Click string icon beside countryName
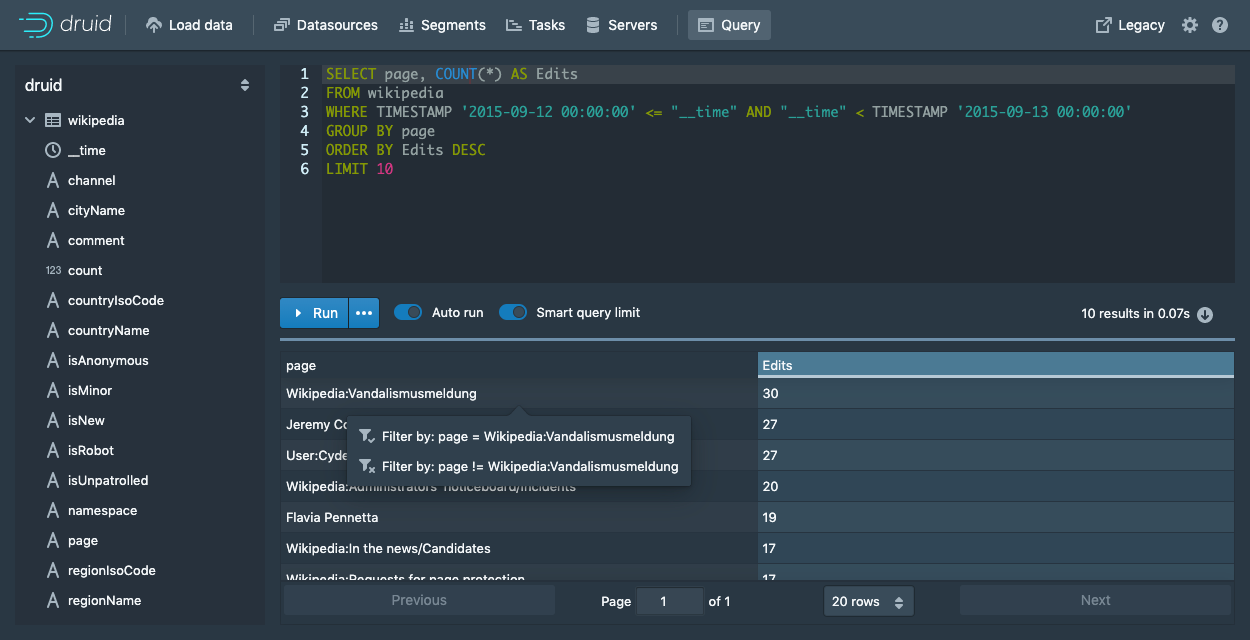The image size is (1250, 640). [53, 331]
